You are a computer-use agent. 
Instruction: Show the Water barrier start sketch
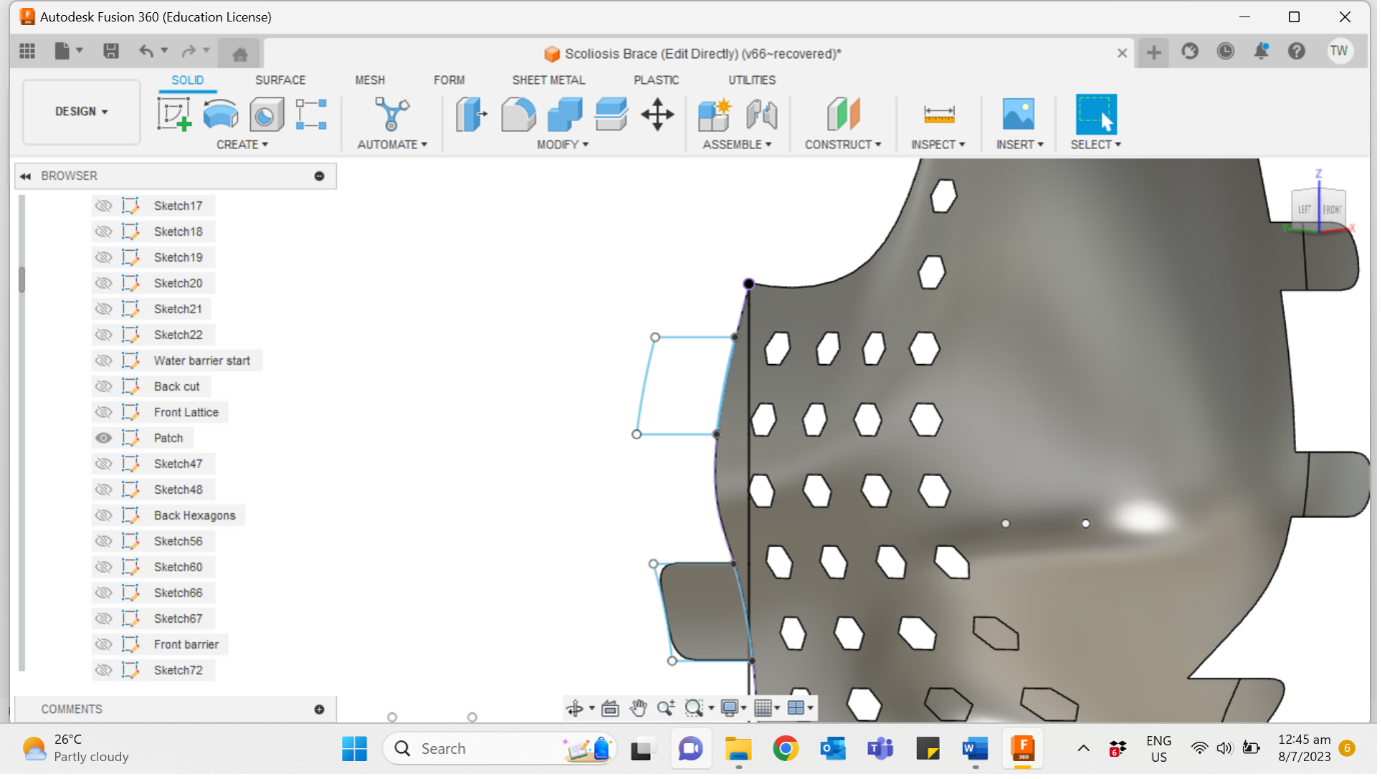coord(103,361)
